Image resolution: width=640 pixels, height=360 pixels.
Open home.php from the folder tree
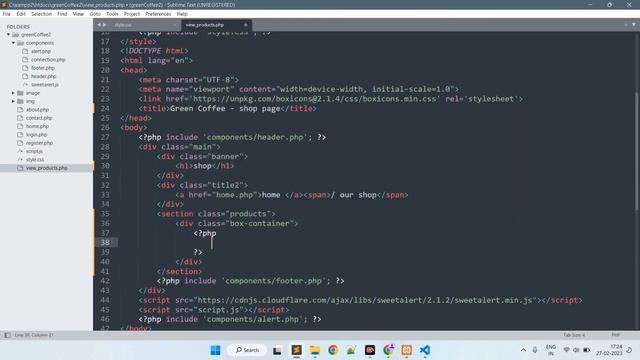(x=37, y=127)
